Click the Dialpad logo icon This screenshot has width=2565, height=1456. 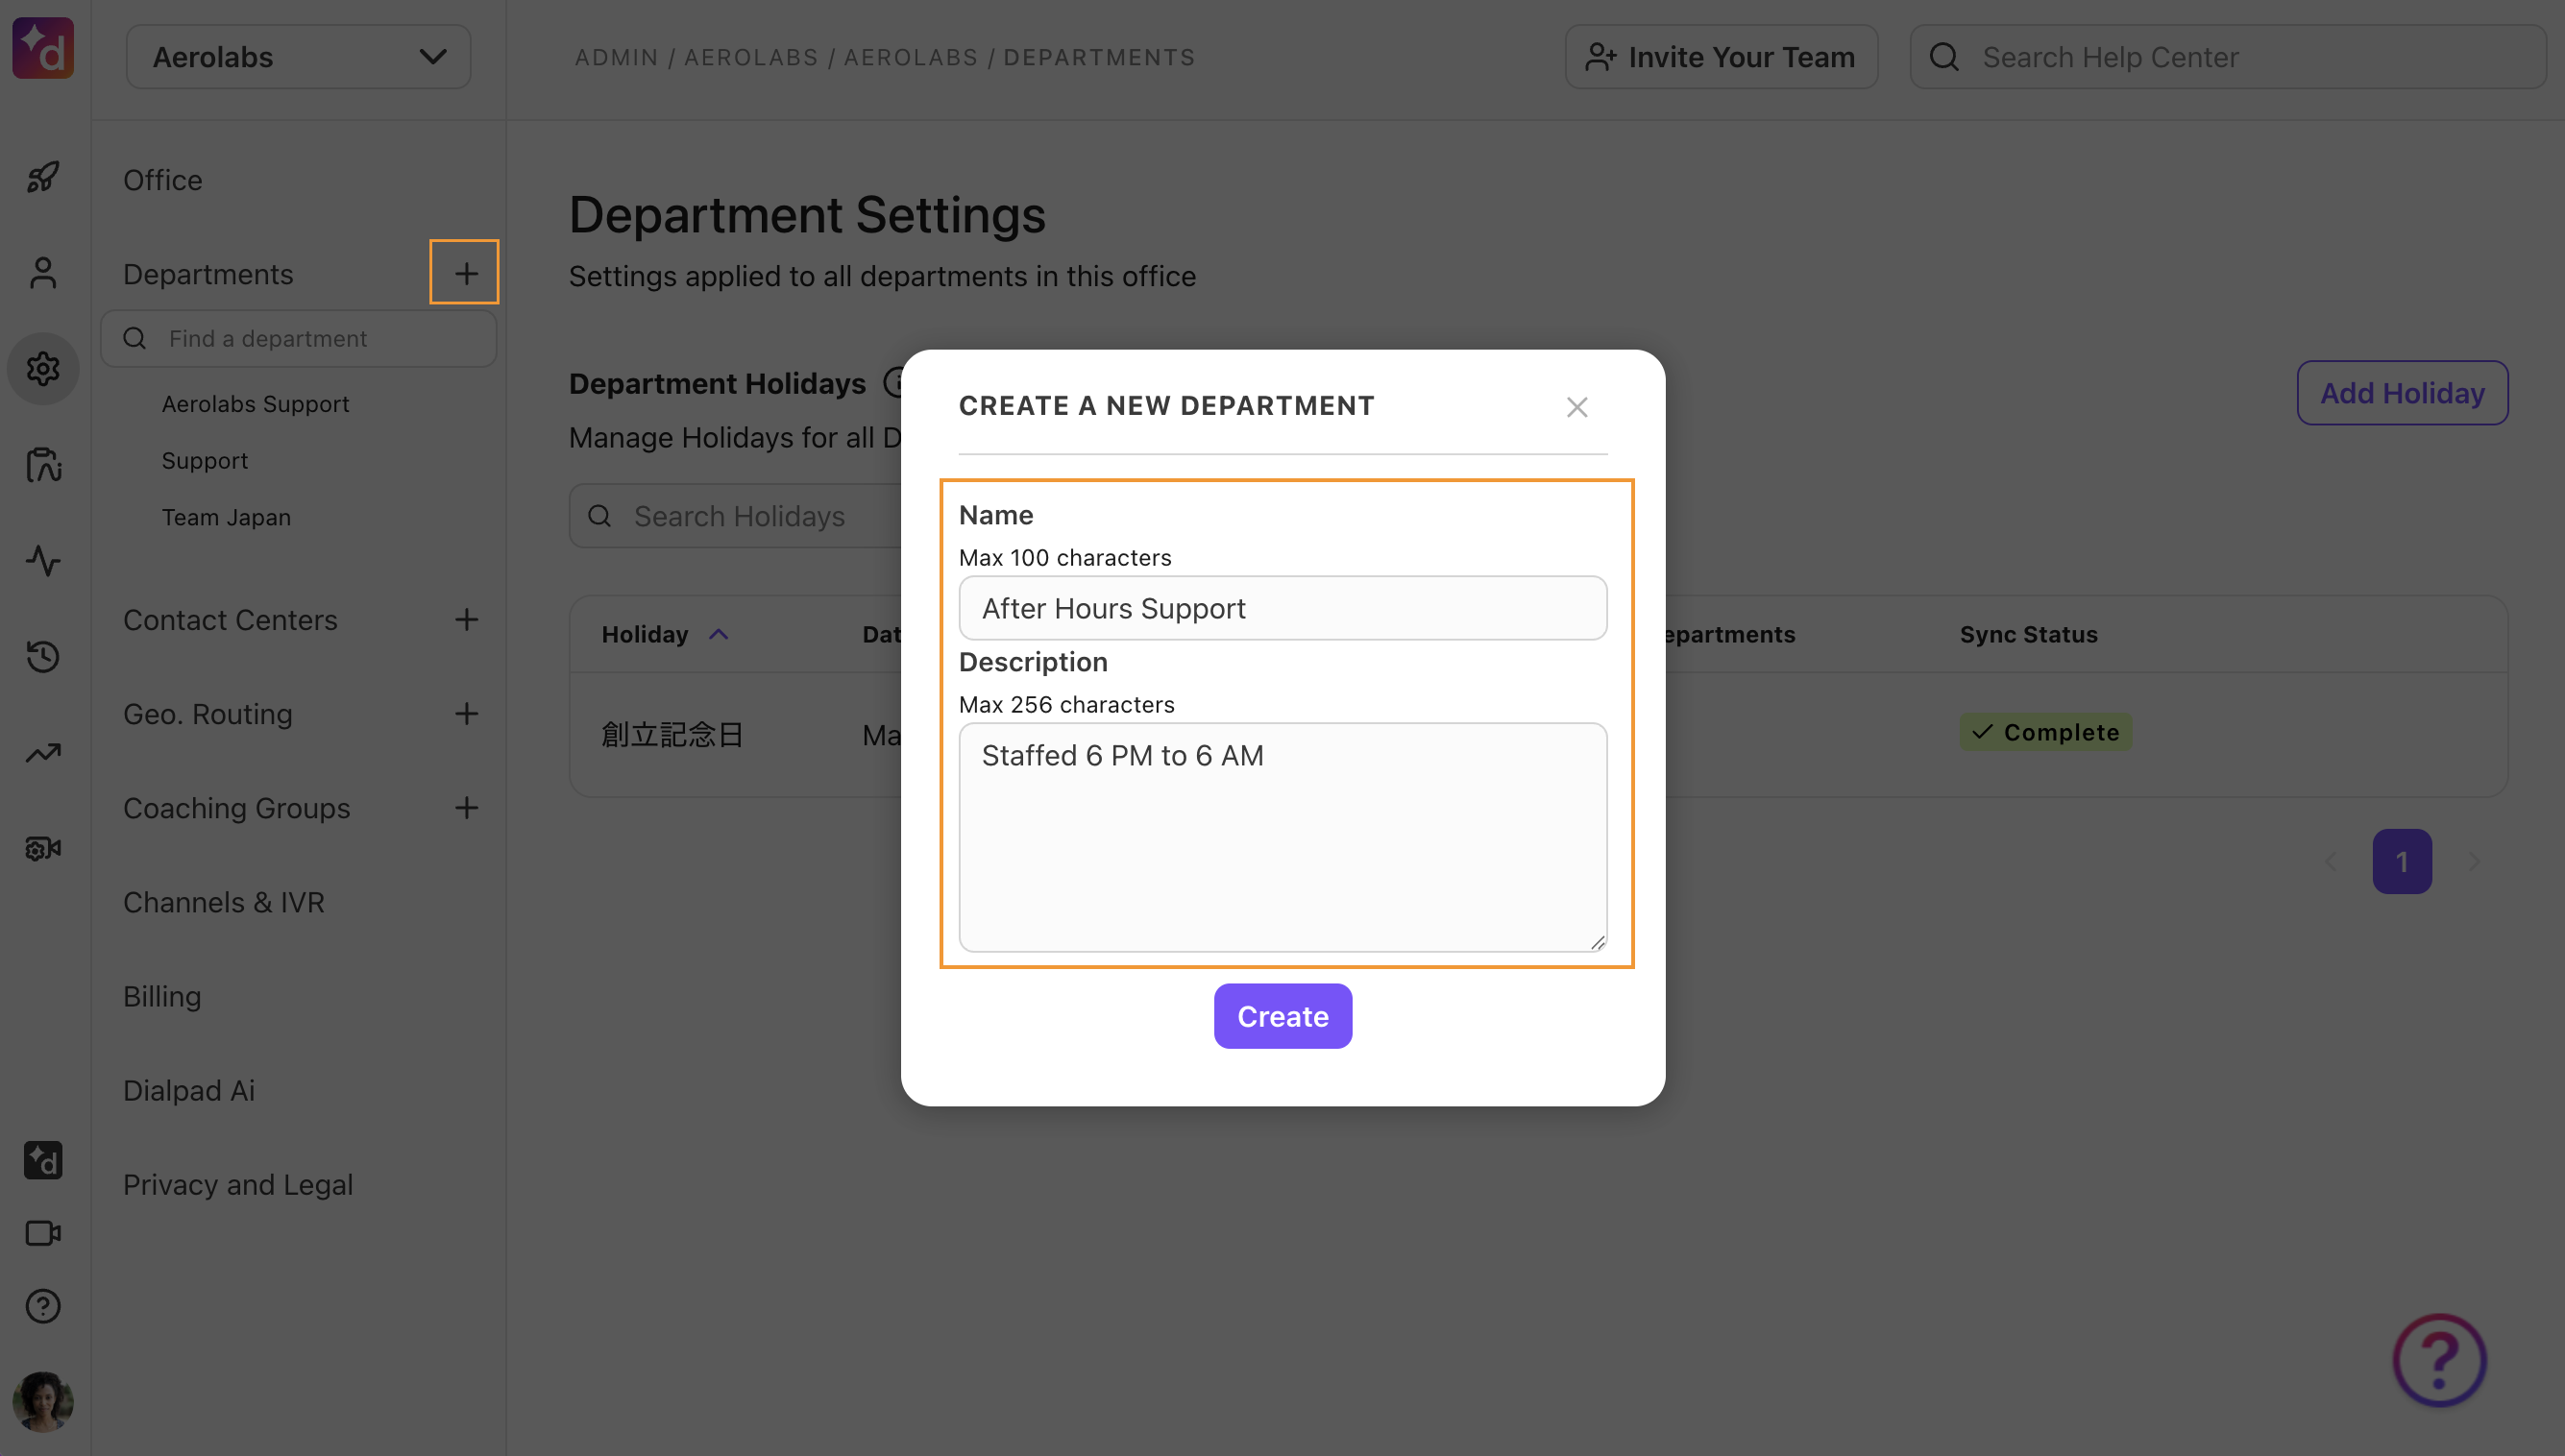point(43,48)
